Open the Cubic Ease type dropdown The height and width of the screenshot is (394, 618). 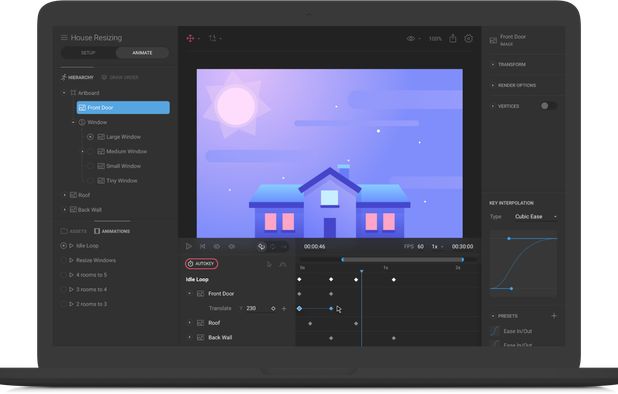pos(536,216)
